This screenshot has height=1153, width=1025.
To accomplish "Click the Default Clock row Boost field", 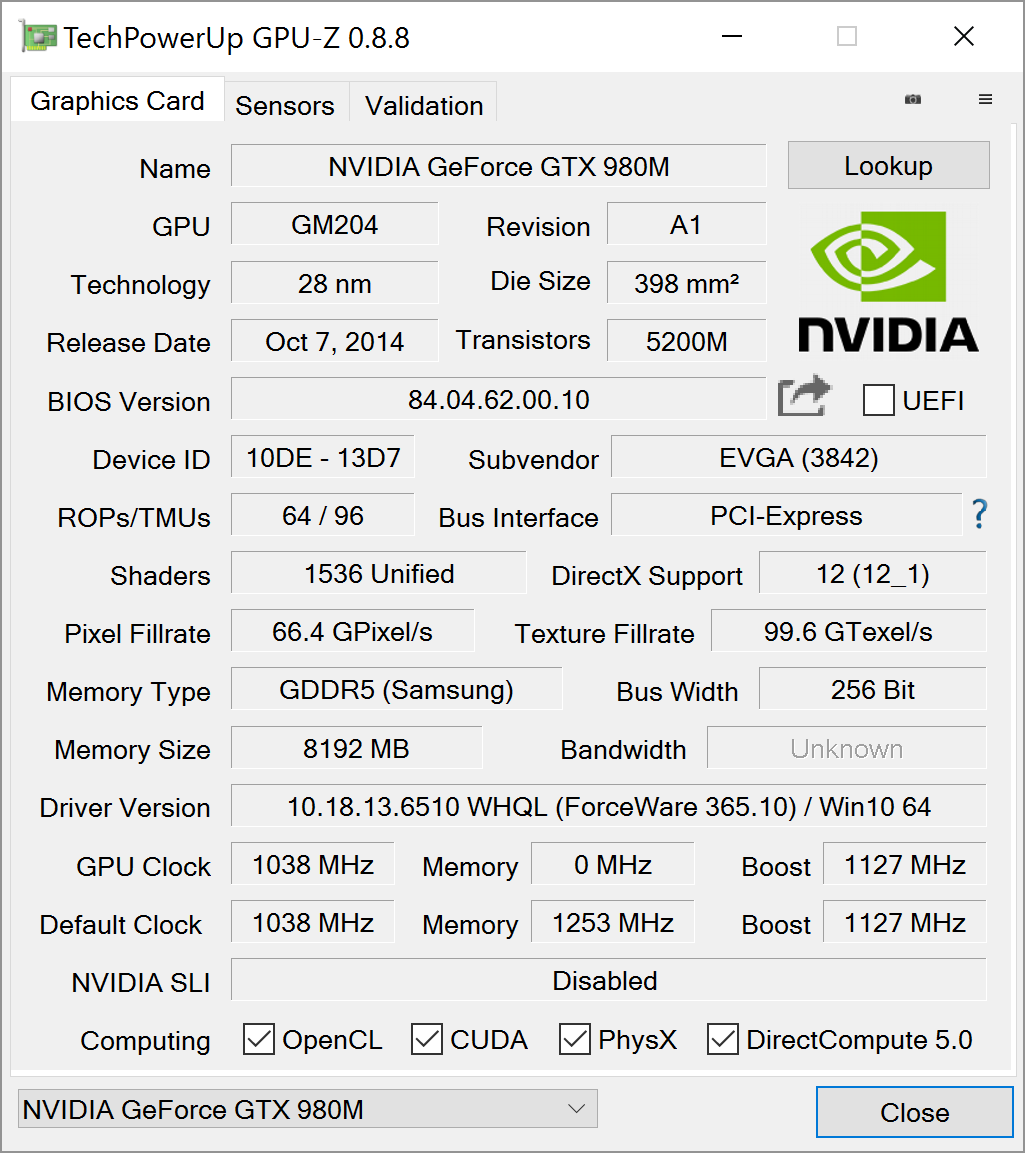I will [x=904, y=923].
